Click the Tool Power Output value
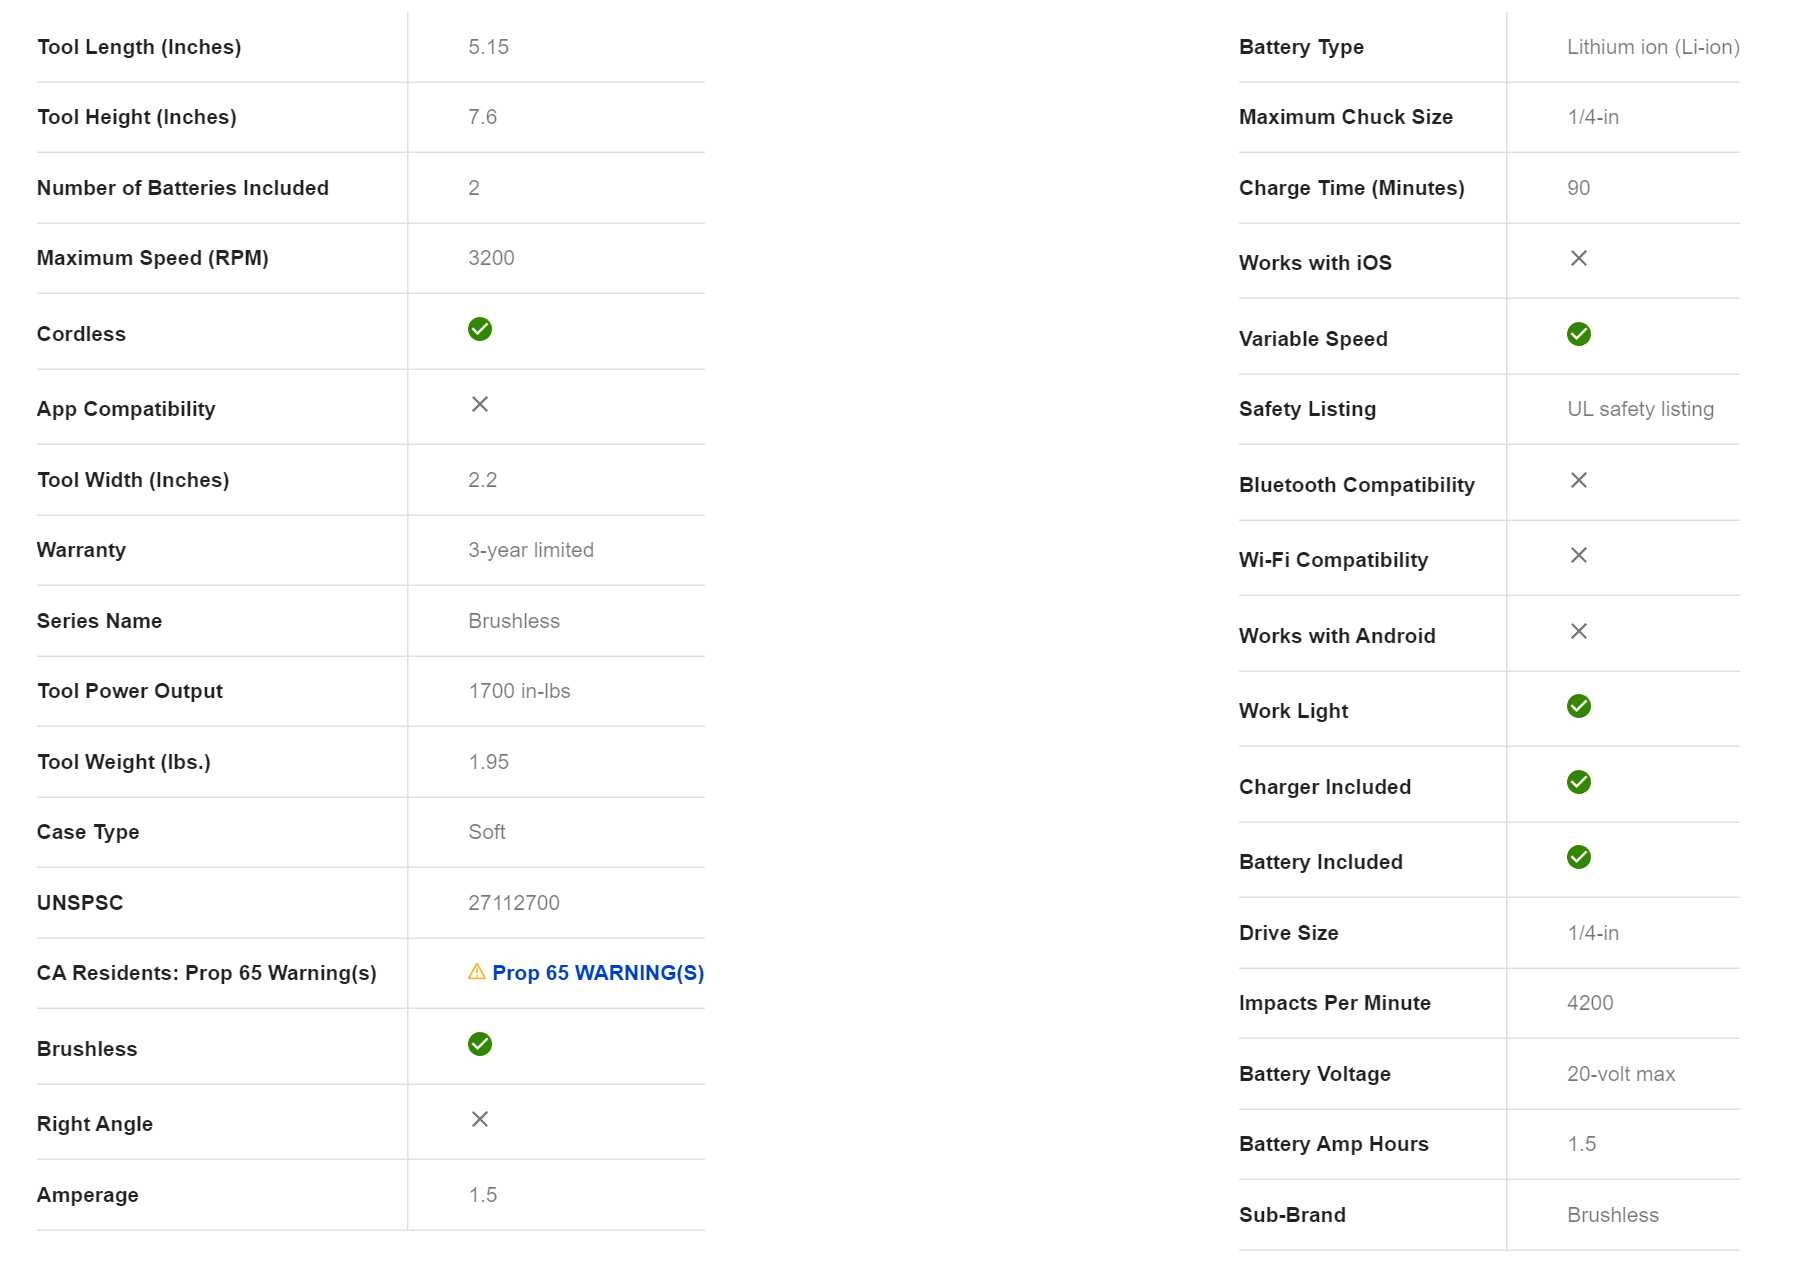The image size is (1799, 1272). (519, 691)
